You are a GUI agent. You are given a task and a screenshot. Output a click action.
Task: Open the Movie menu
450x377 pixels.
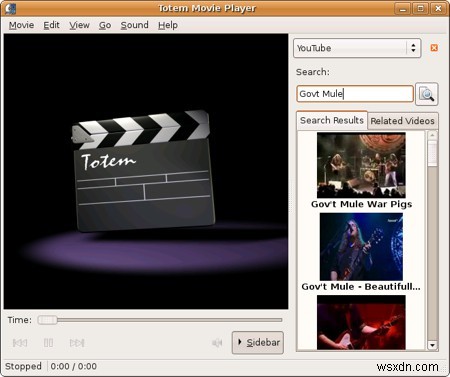tap(21, 25)
